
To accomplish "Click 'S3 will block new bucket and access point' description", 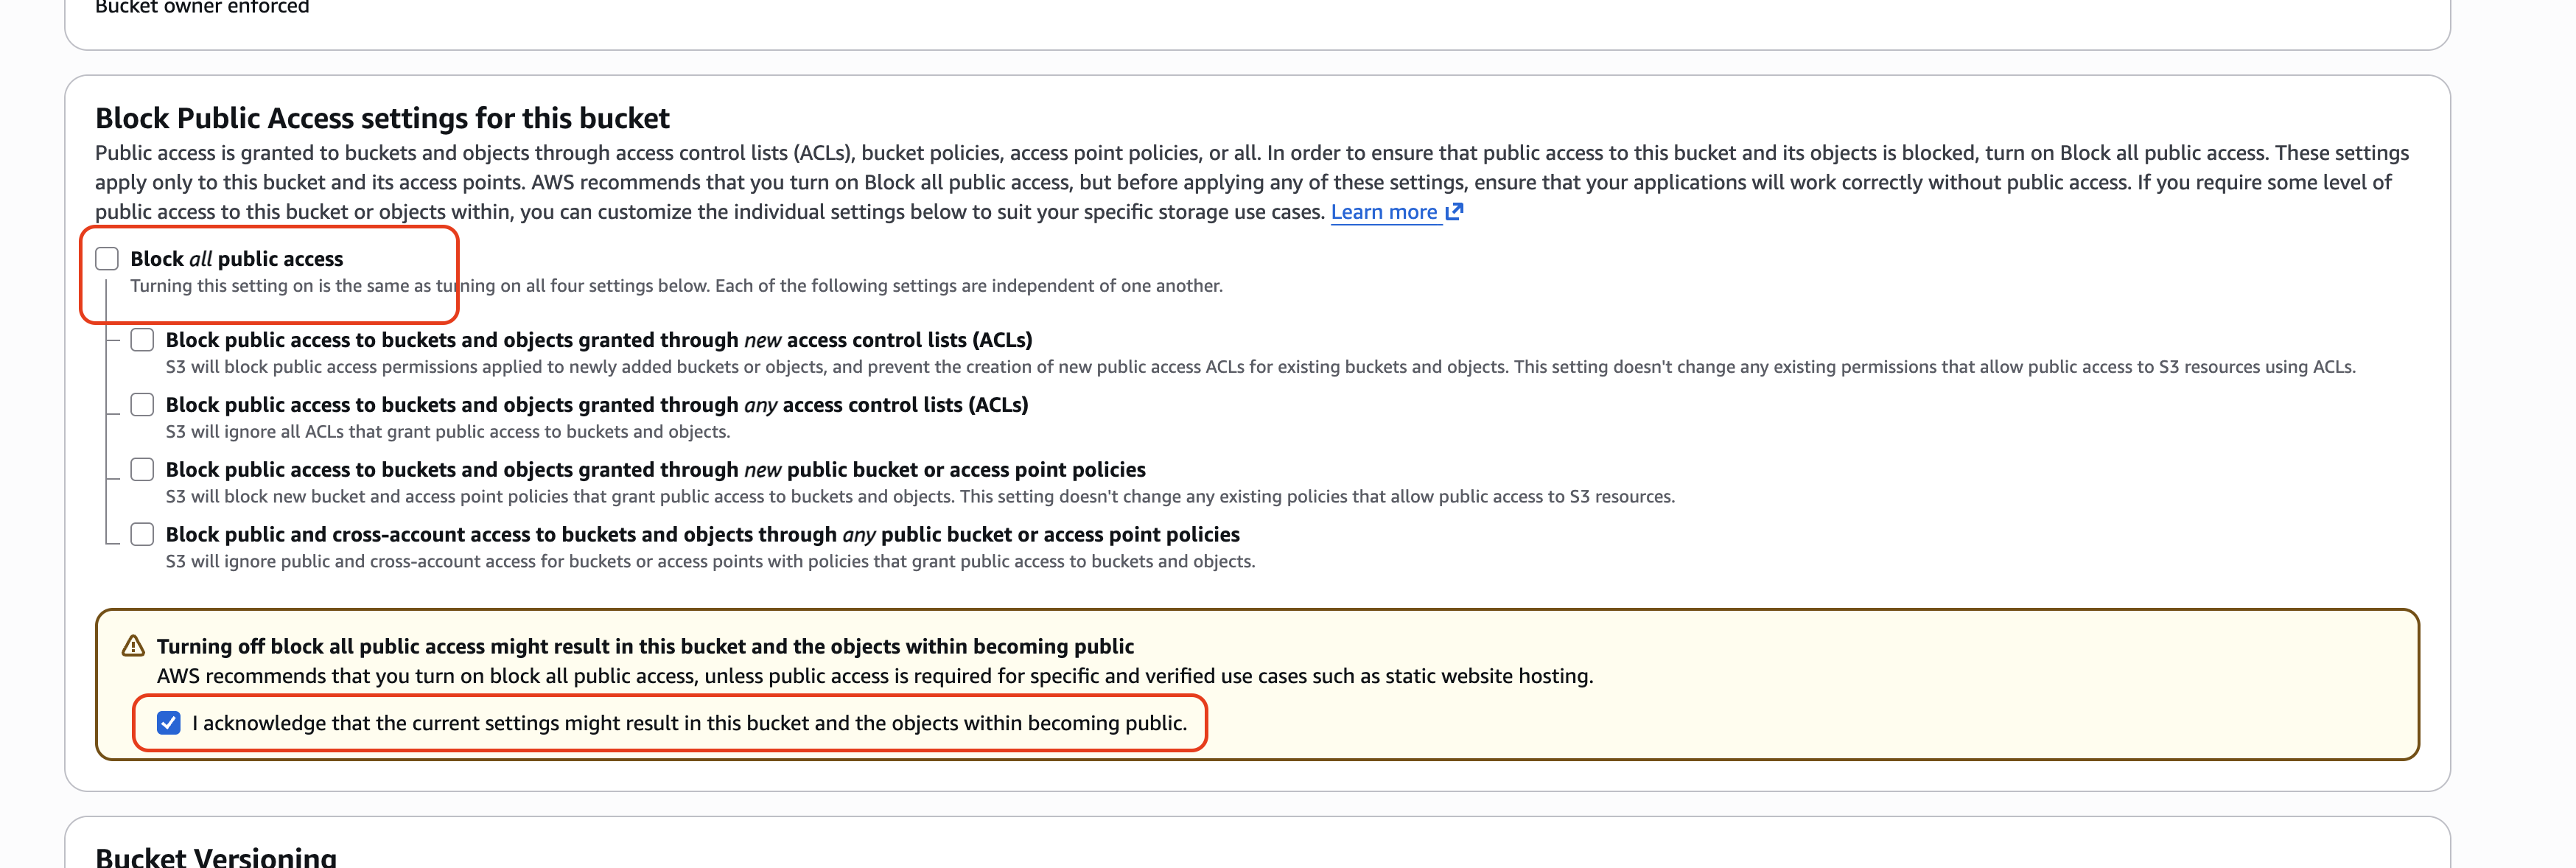I will coord(920,497).
